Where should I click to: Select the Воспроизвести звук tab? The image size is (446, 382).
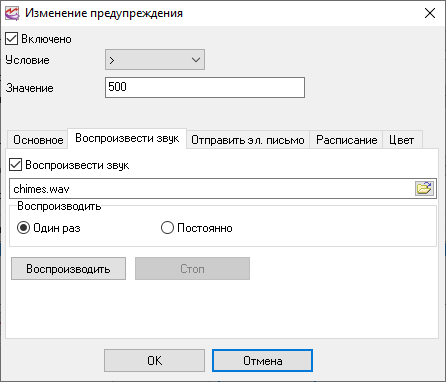point(127,138)
